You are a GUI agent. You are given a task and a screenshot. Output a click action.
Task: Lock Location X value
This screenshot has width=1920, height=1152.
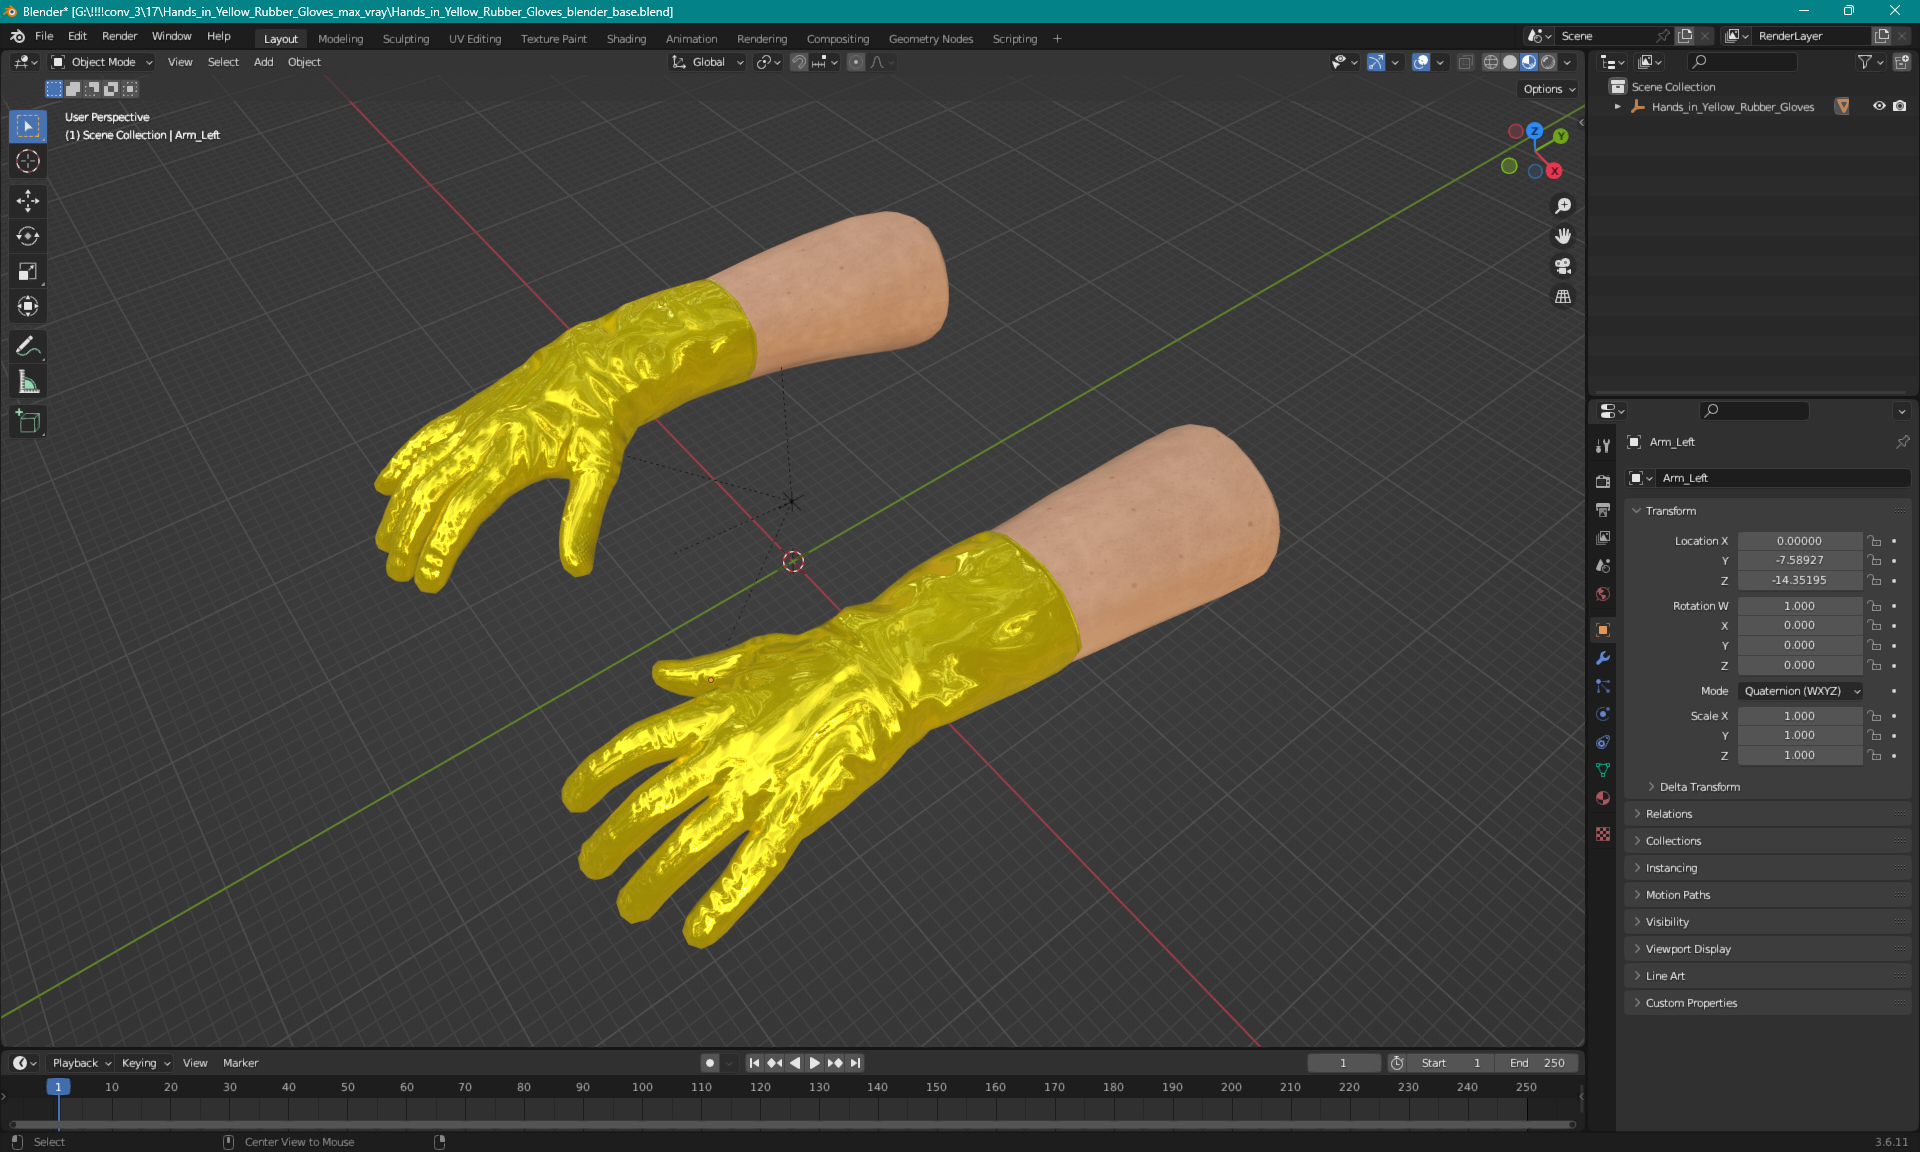1875,541
